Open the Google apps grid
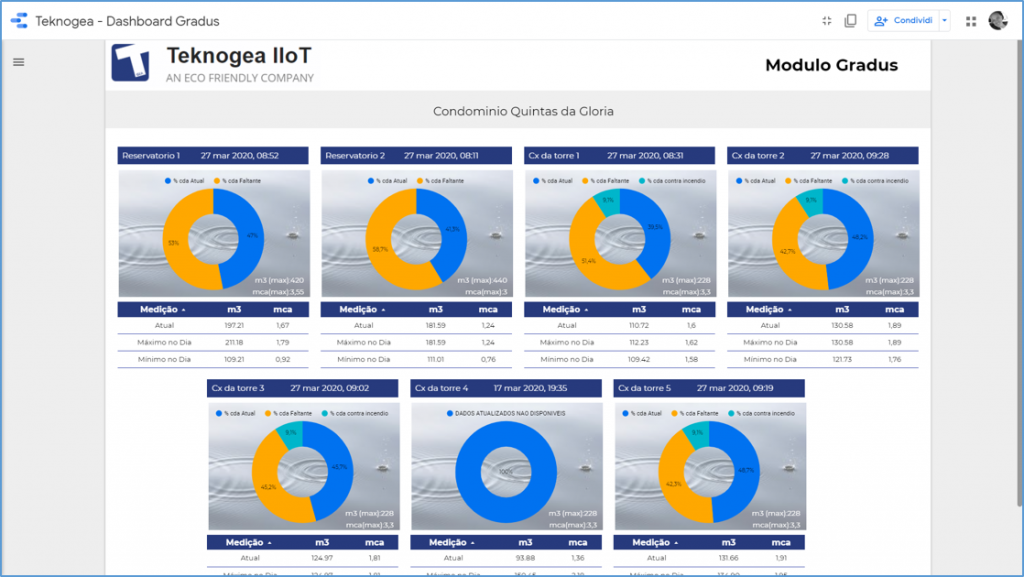1024x577 pixels. point(971,22)
